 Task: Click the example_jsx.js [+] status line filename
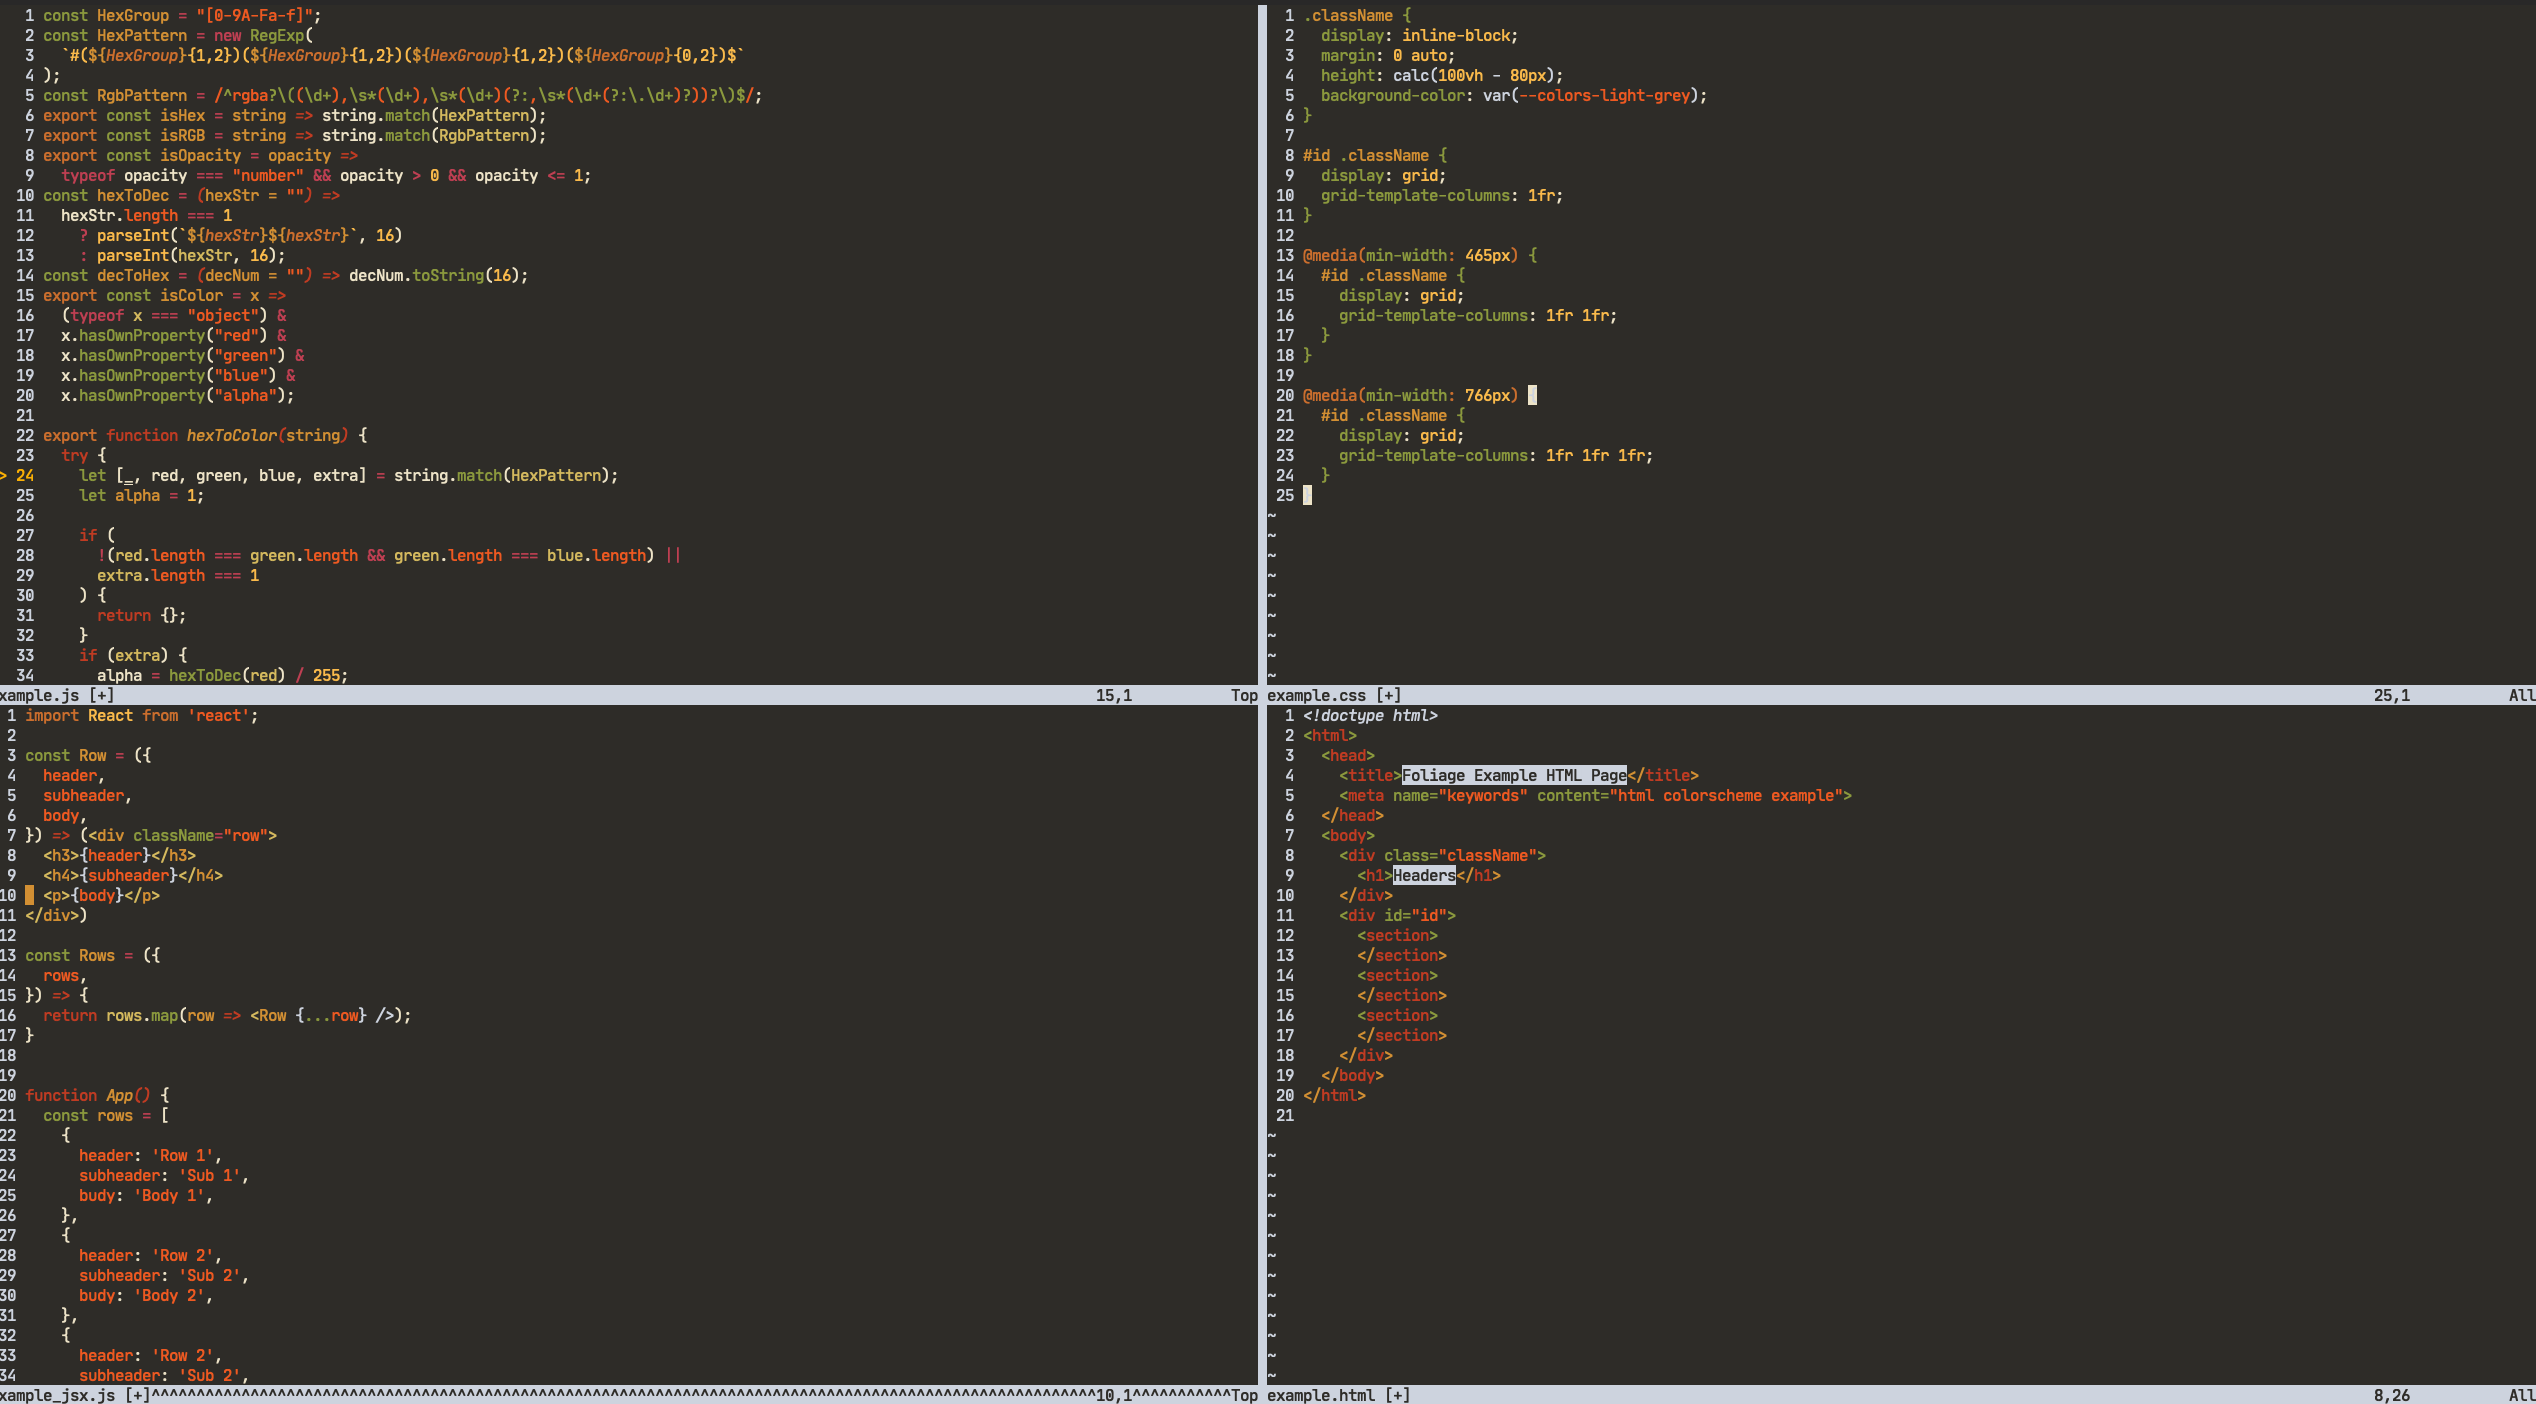75,1395
